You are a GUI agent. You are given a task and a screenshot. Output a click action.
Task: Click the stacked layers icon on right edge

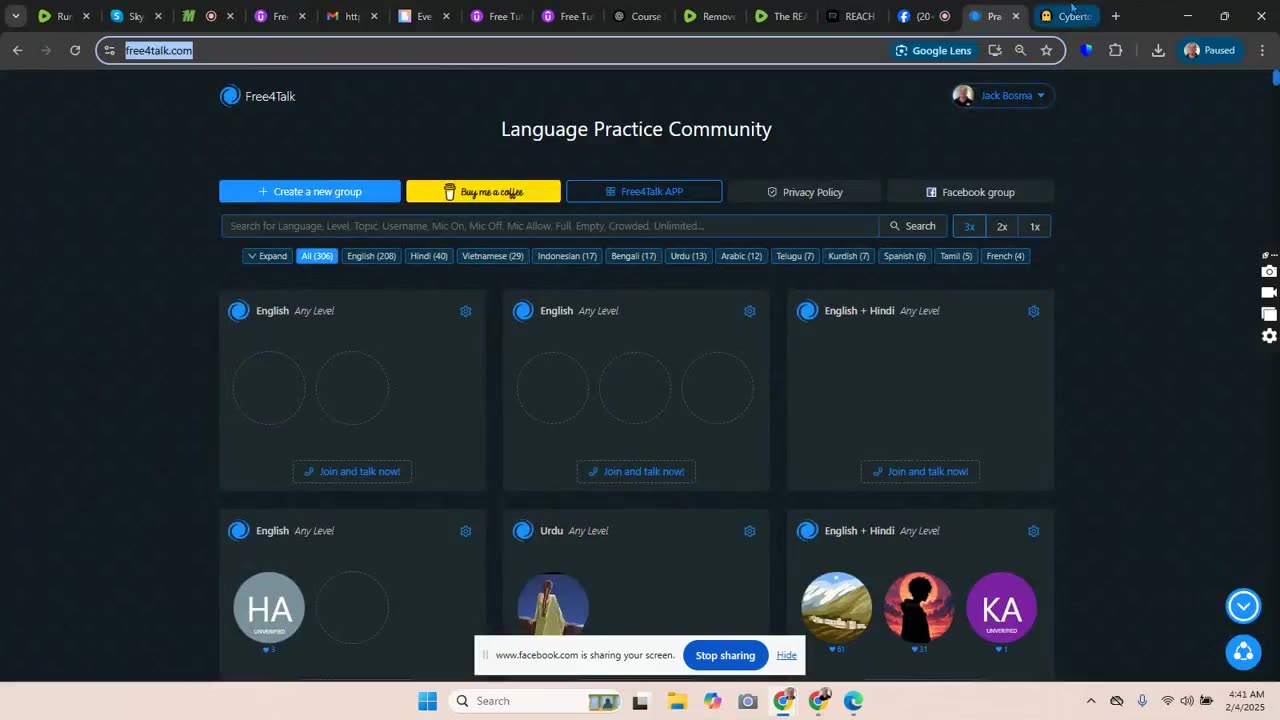[x=1269, y=314]
